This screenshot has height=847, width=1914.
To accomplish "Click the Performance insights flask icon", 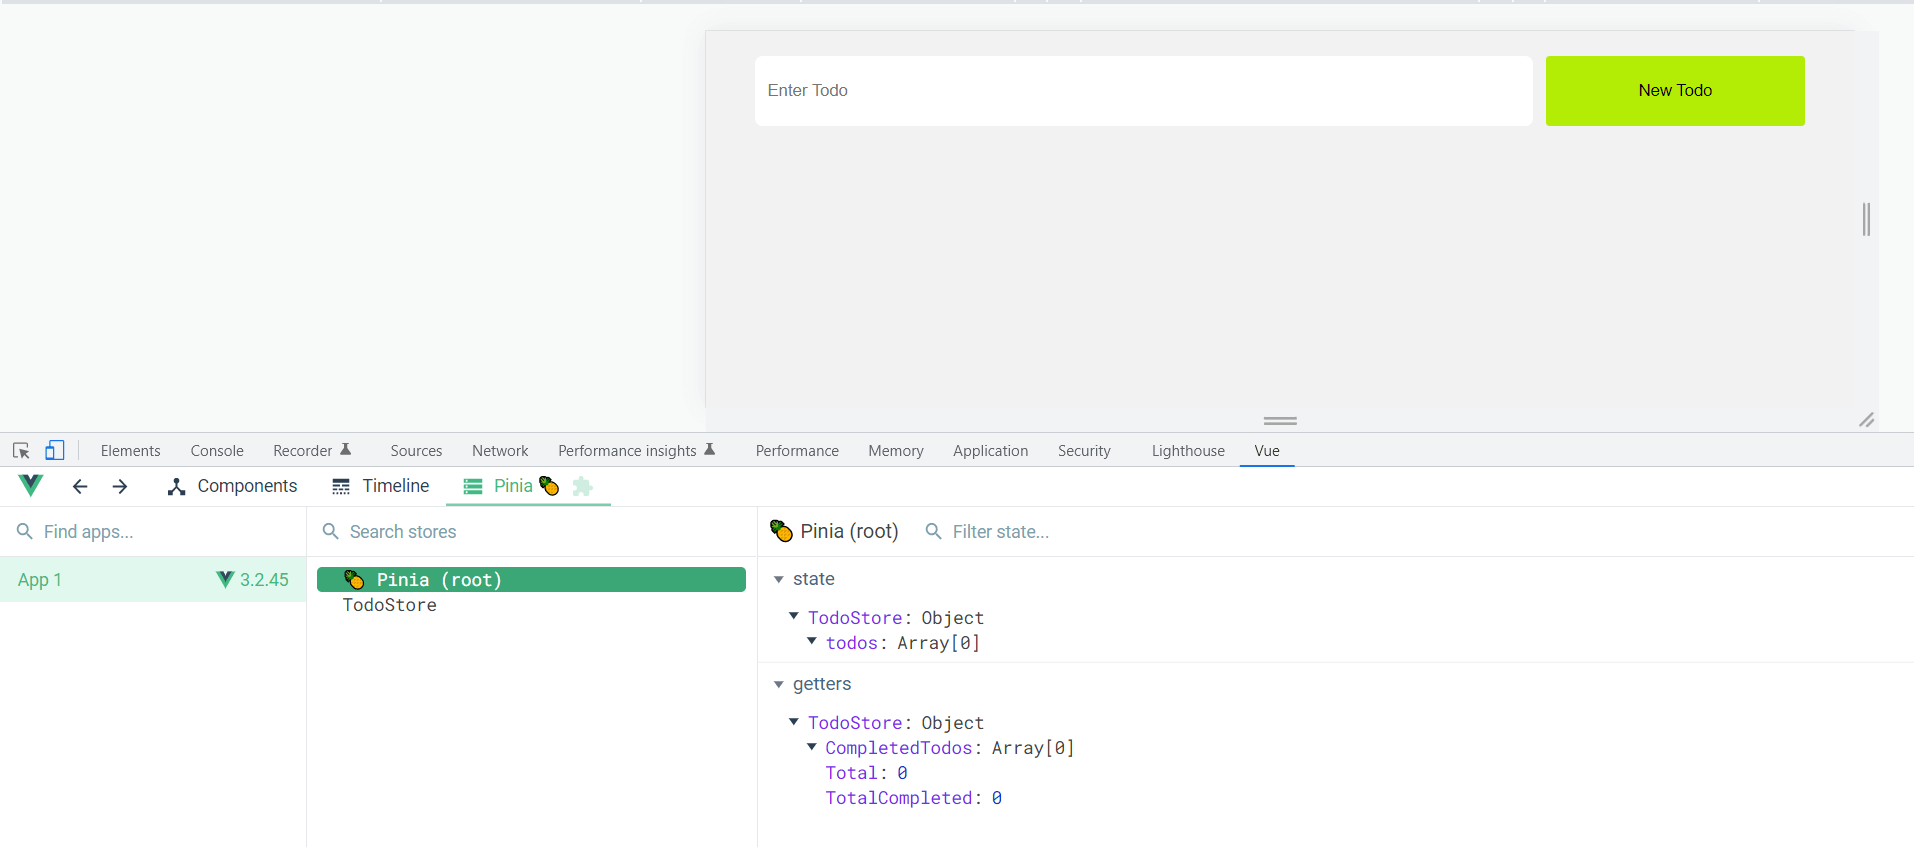I will 710,450.
